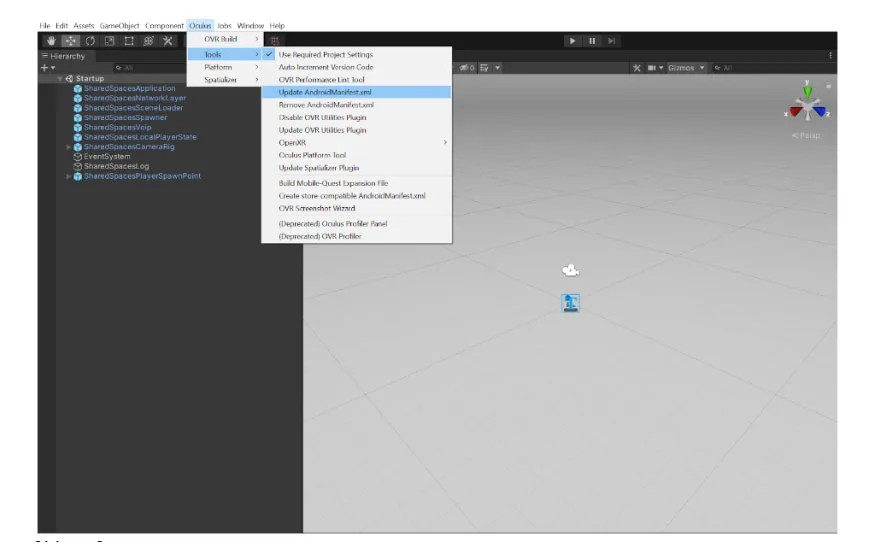
Task: Select SharedSpacesVoip in Hierarchy
Action: [117, 127]
